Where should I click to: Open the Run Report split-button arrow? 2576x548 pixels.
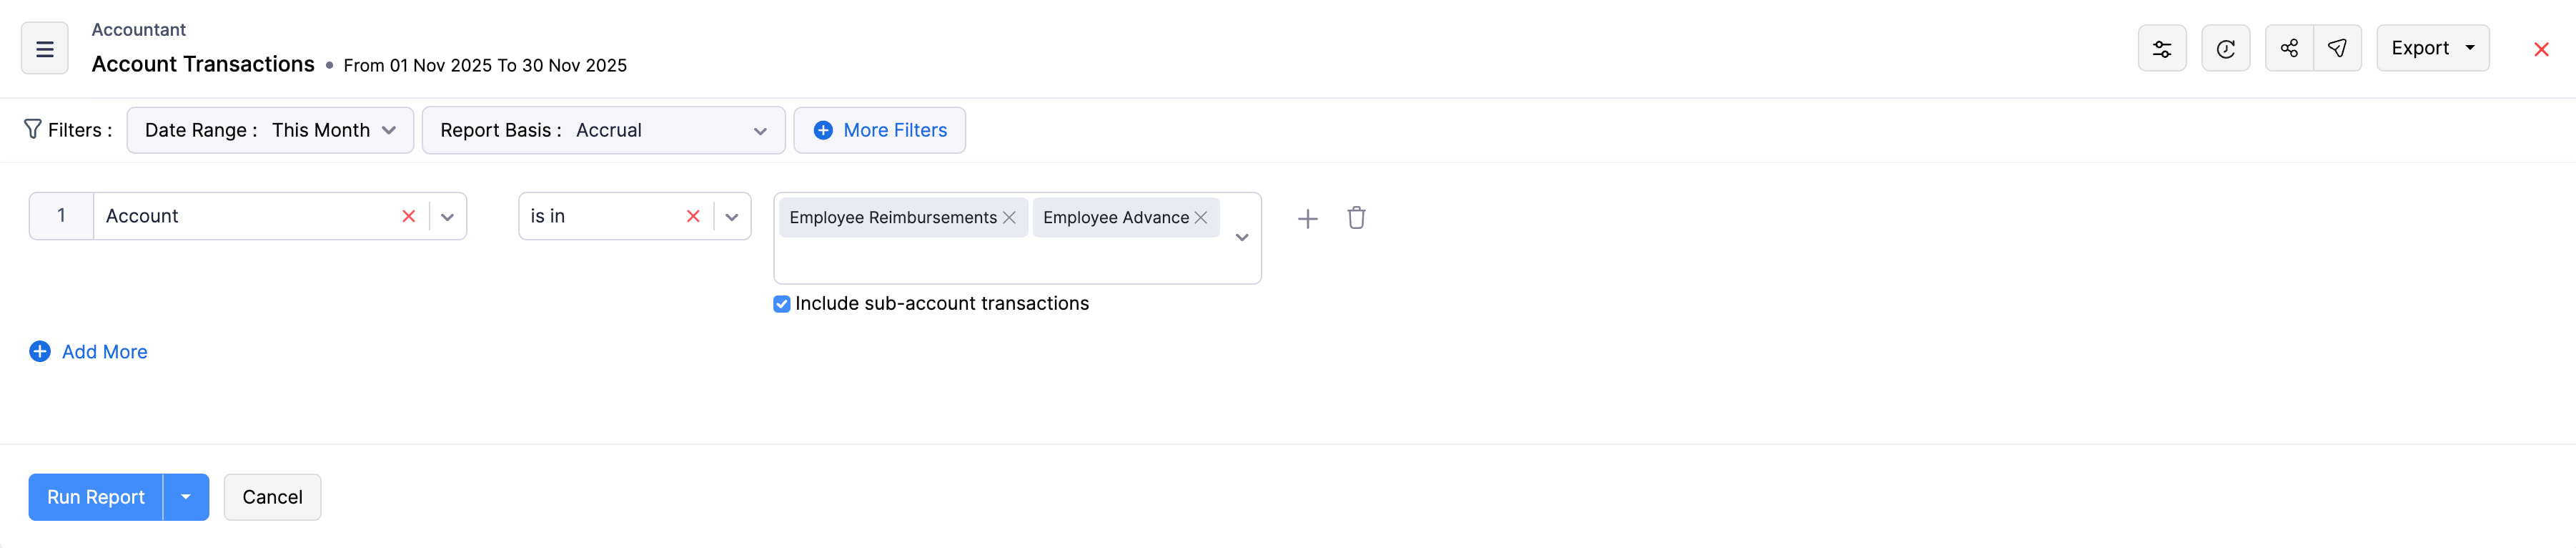click(185, 497)
